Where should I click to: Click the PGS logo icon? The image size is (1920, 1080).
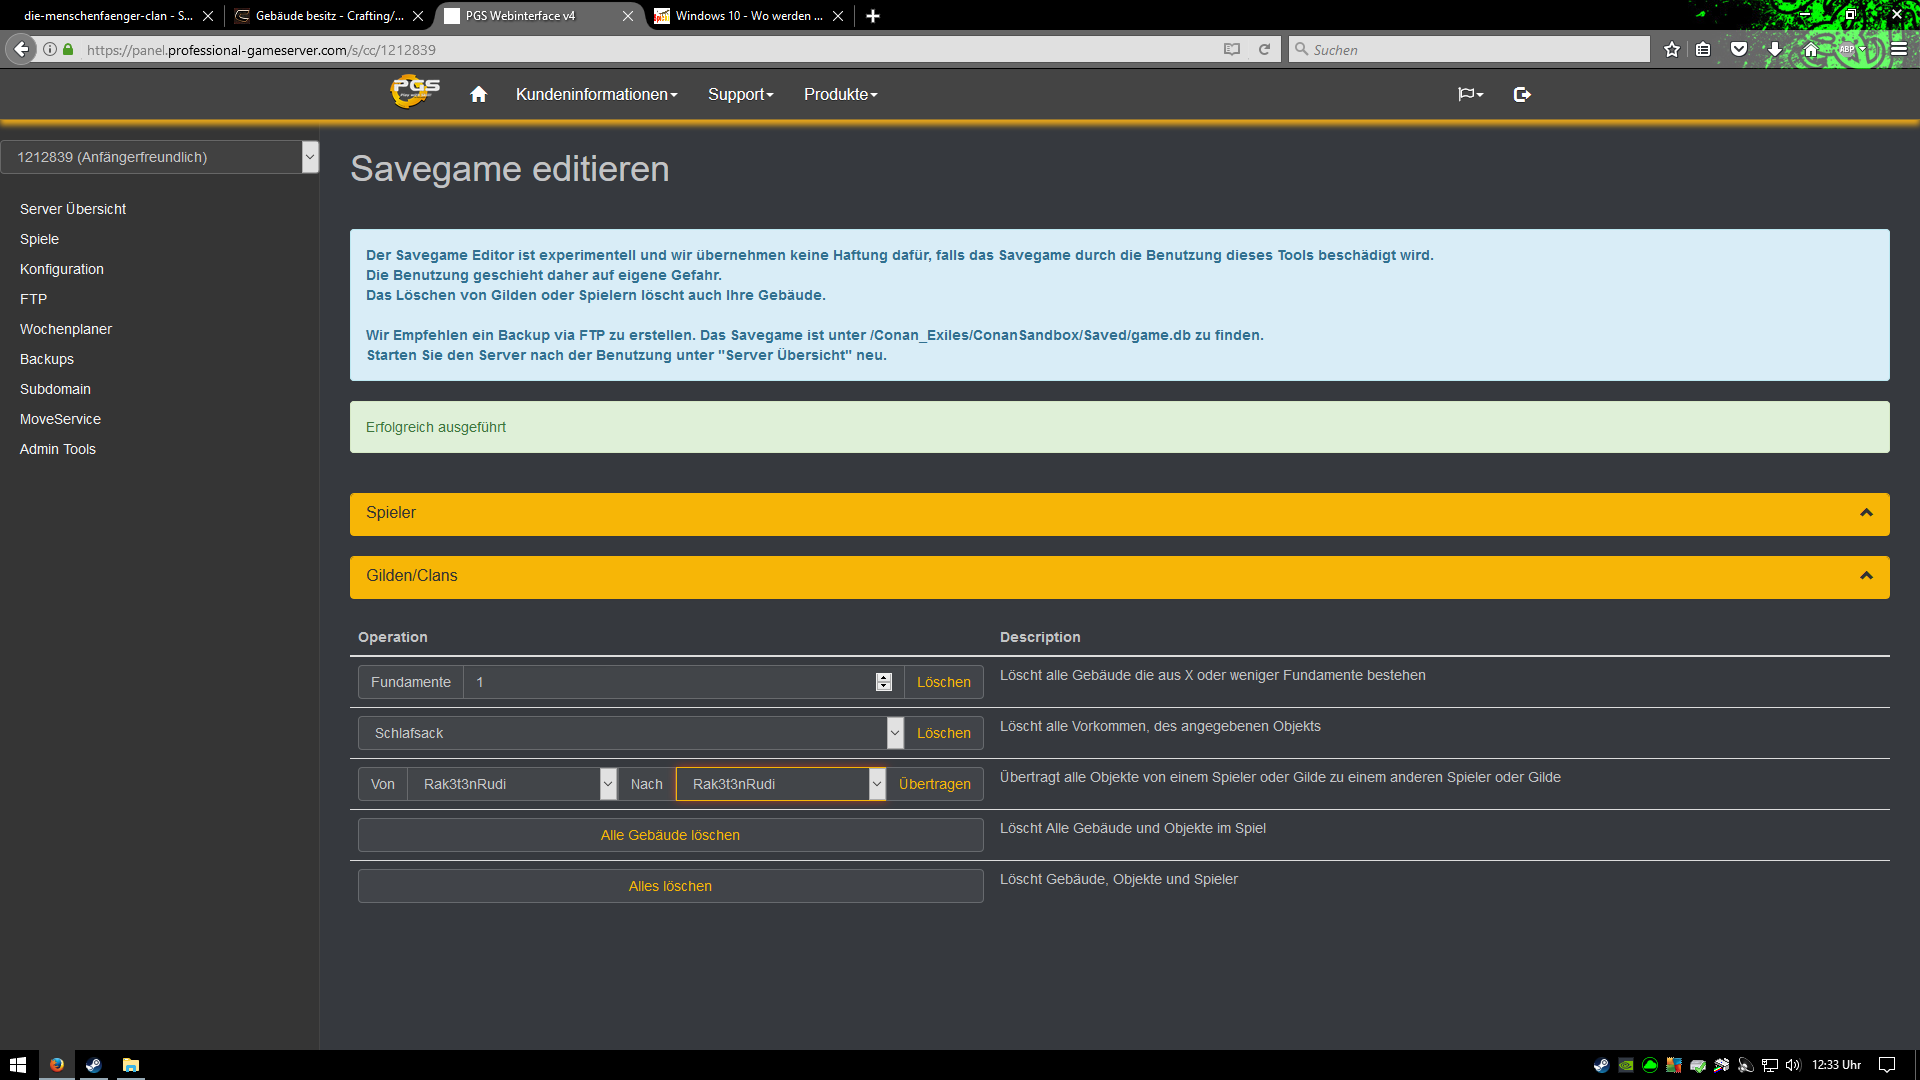point(415,92)
